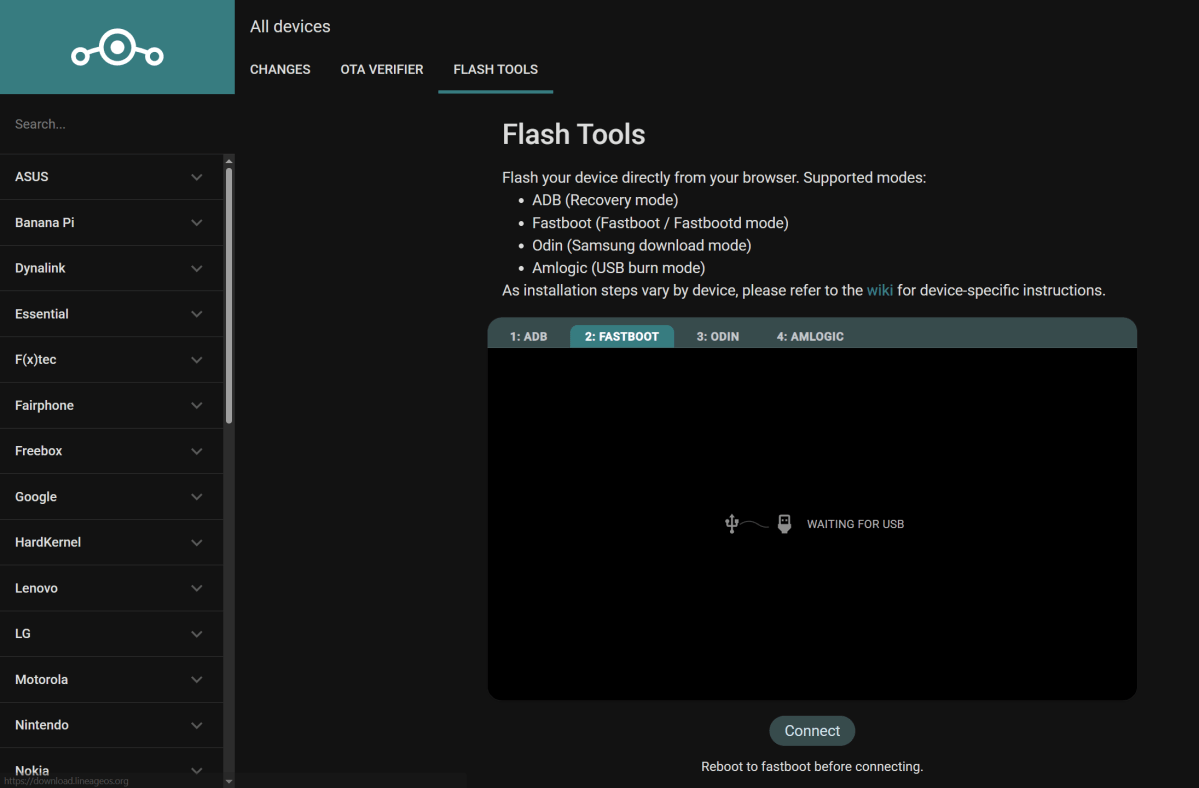Open the CHANGES tab
The image size is (1199, 788).
pos(280,70)
